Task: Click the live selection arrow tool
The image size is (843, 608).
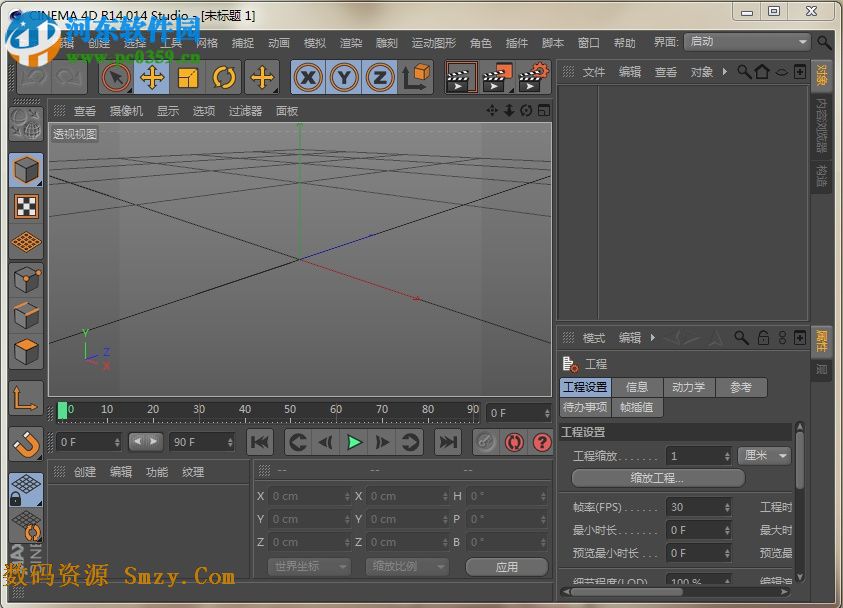Action: coord(116,78)
